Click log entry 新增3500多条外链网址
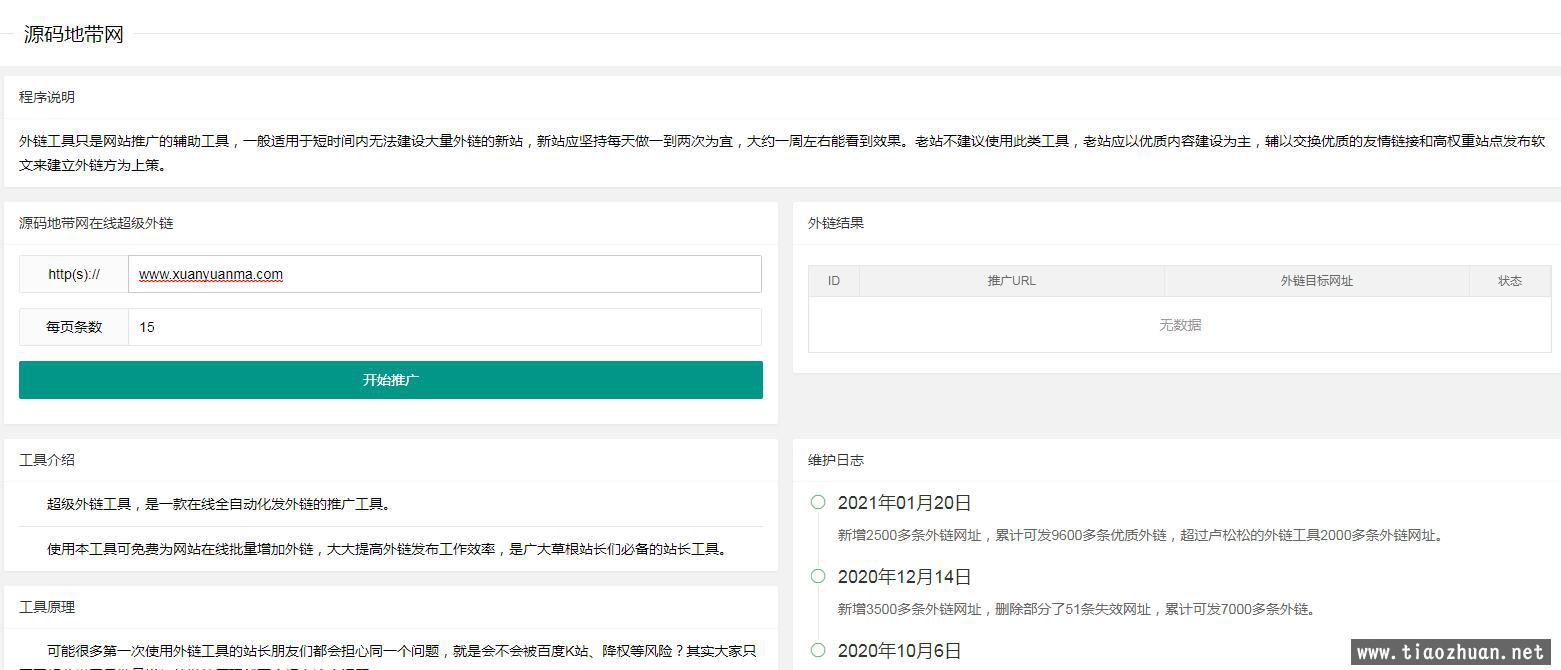Screen dimensions: 1561x670 pyautogui.click(x=1077, y=609)
